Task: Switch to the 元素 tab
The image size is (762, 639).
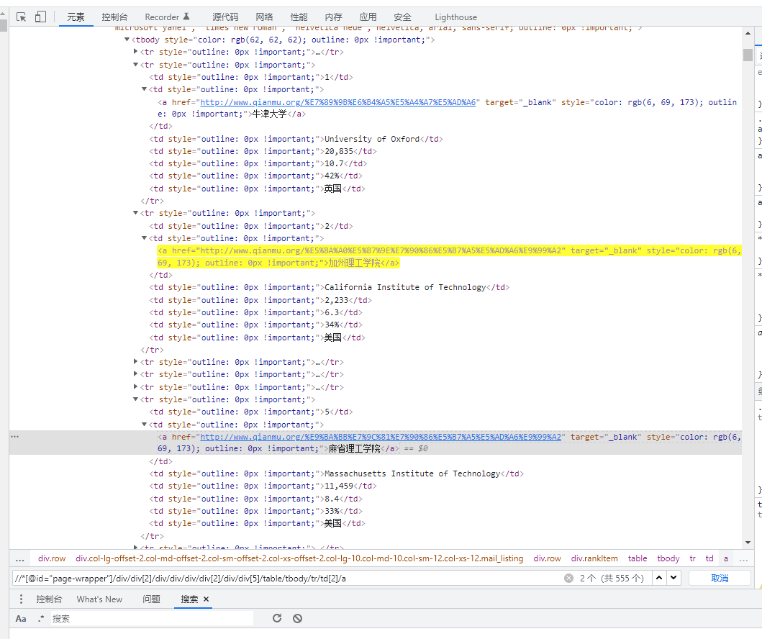Action: click(76, 17)
